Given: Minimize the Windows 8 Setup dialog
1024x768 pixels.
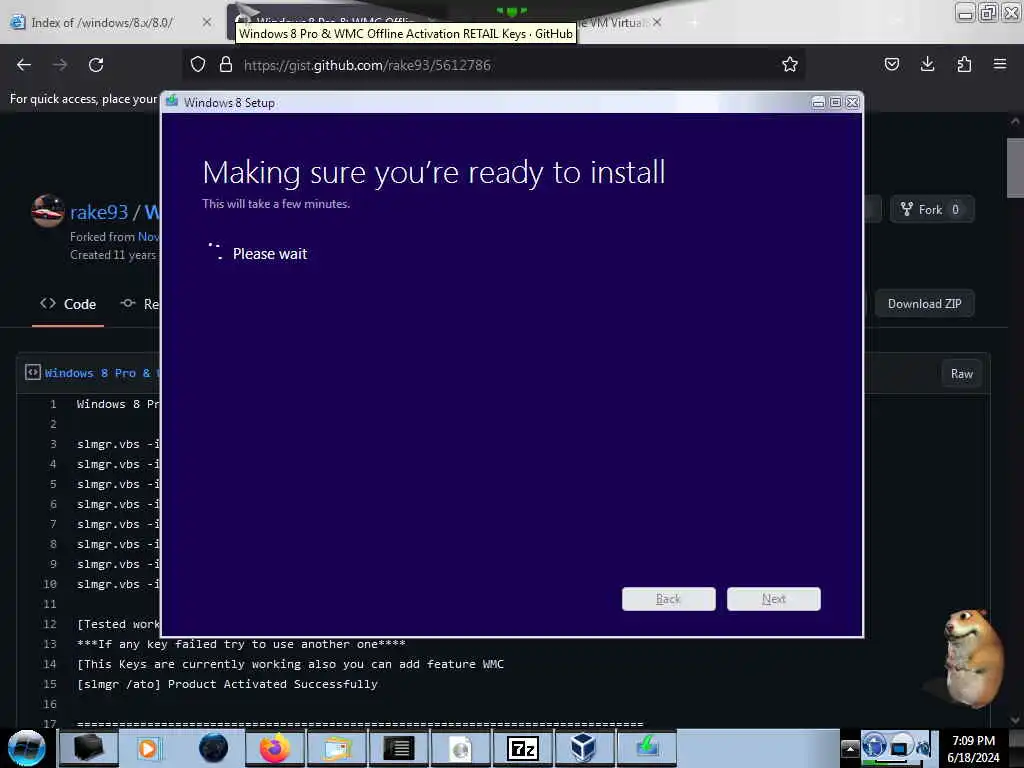Looking at the screenshot, I should coord(818,102).
